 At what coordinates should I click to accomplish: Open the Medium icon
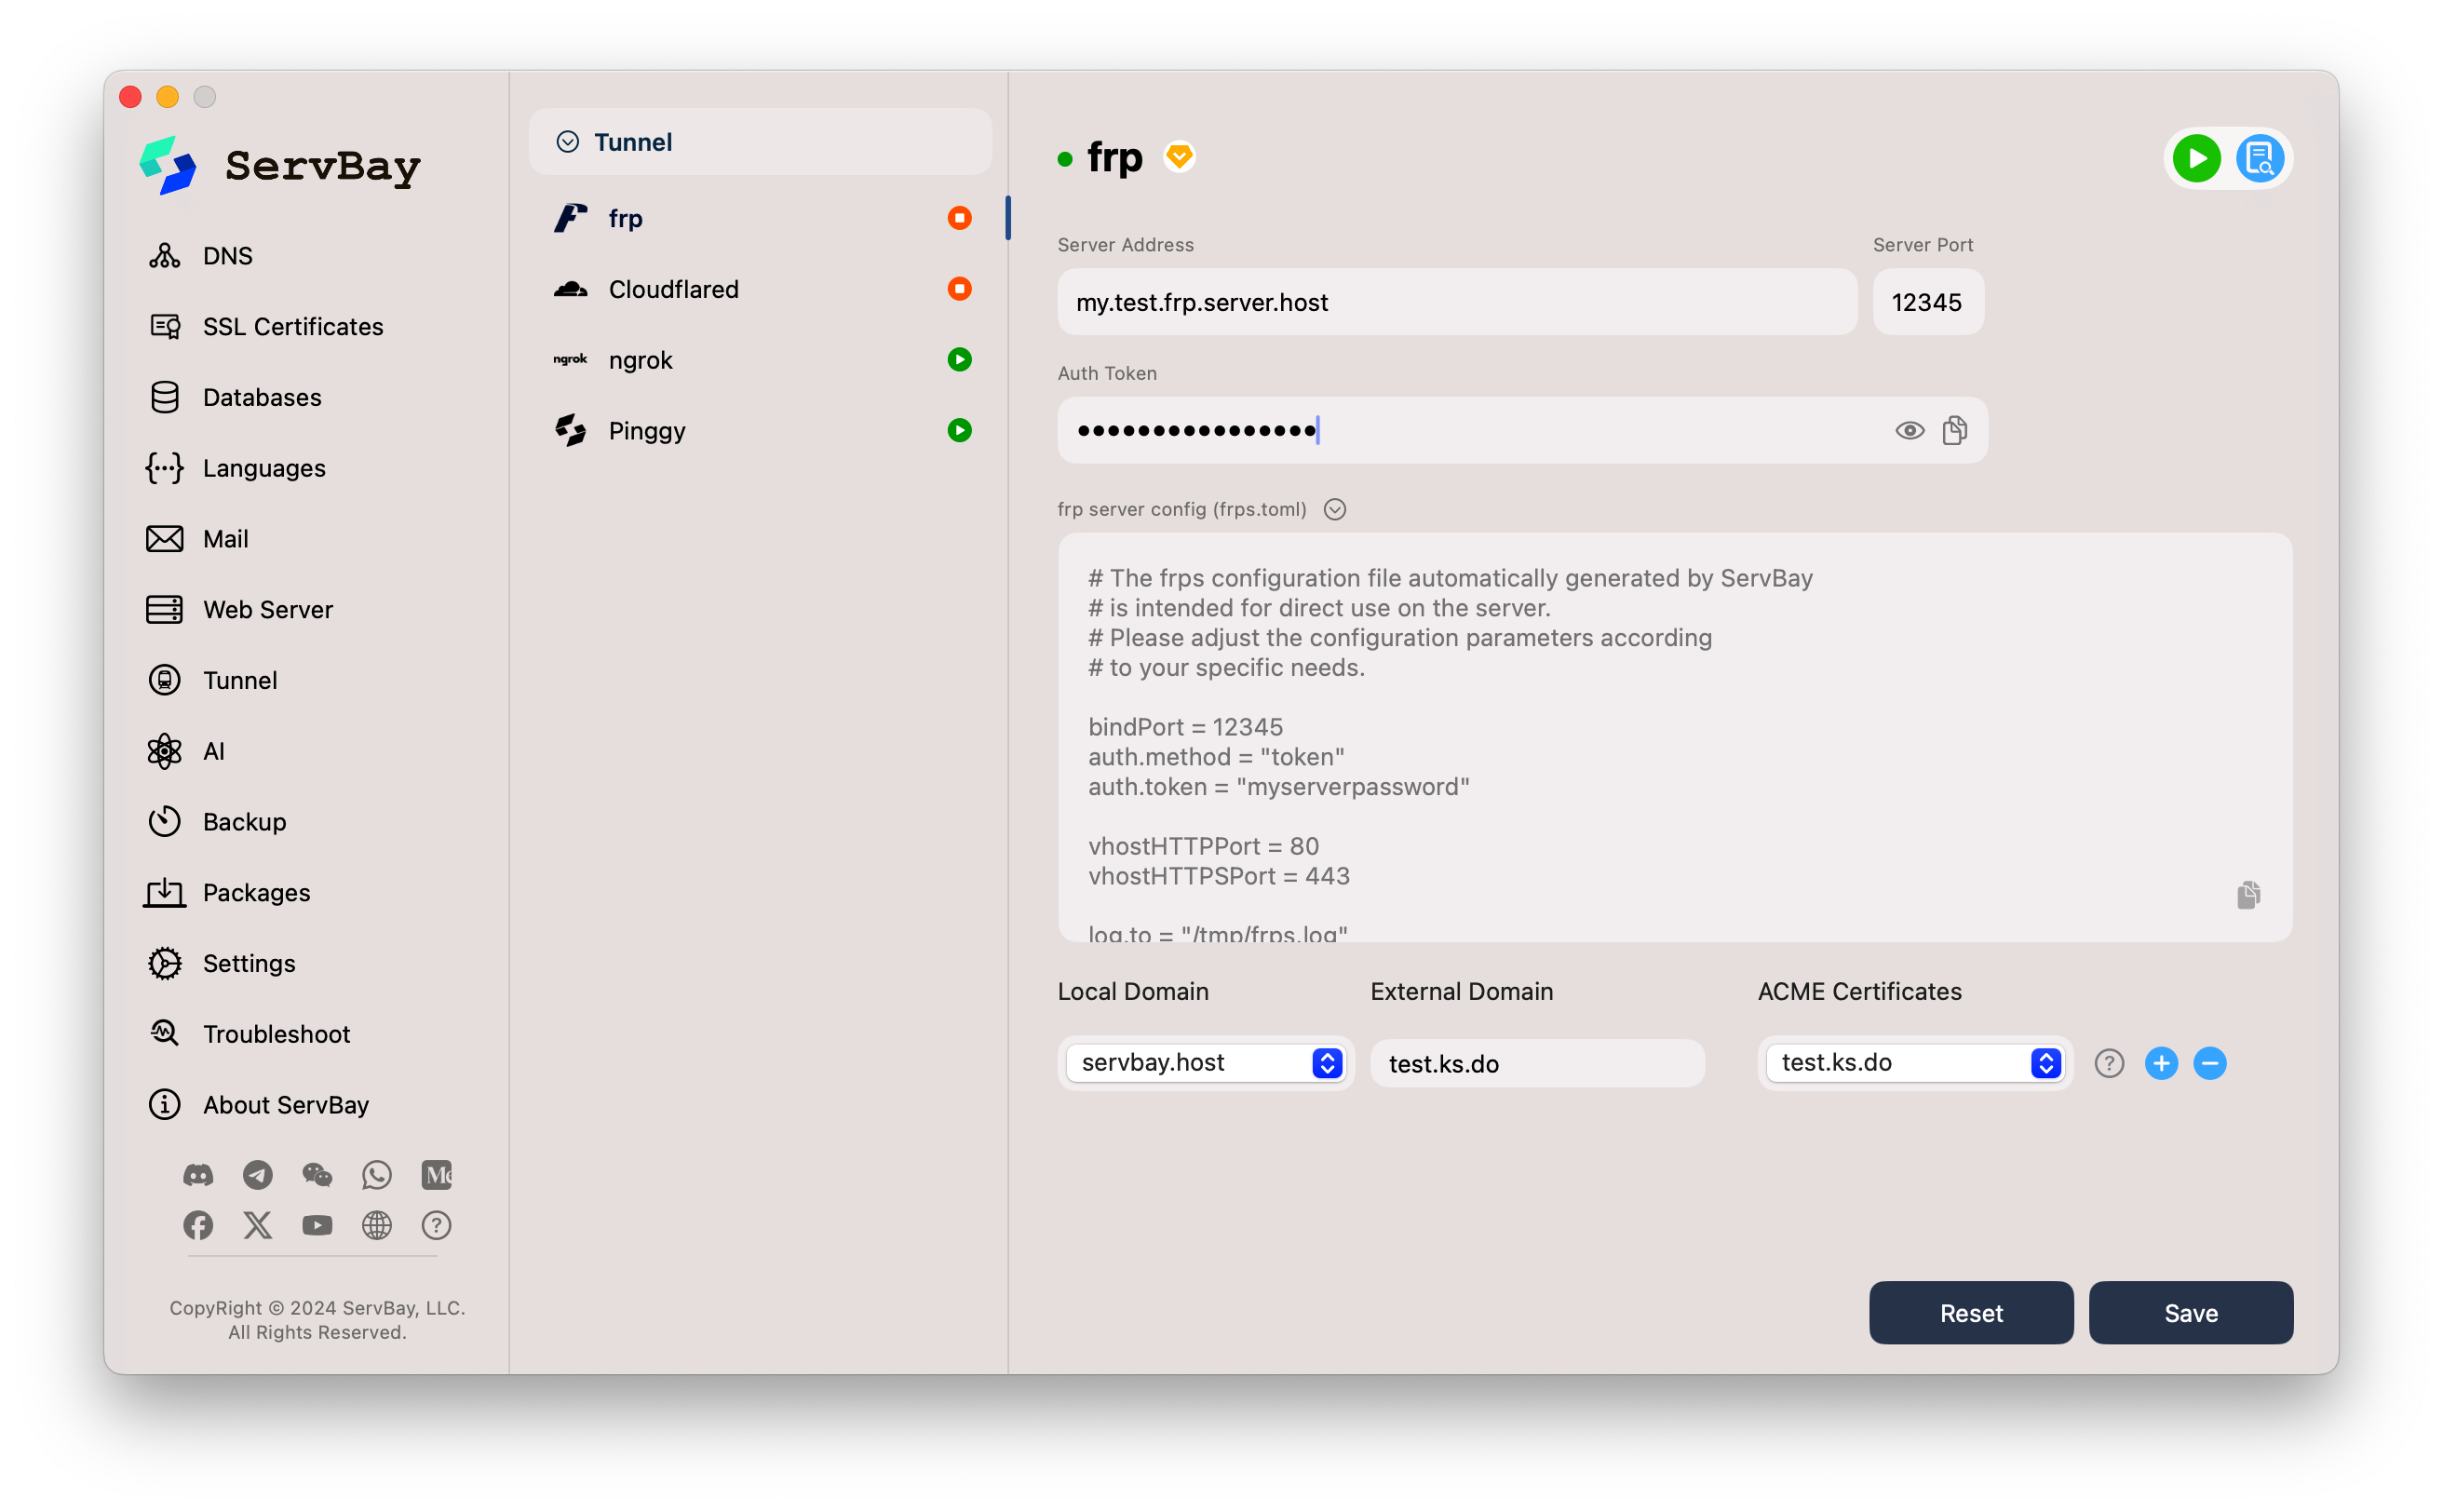[x=437, y=1175]
